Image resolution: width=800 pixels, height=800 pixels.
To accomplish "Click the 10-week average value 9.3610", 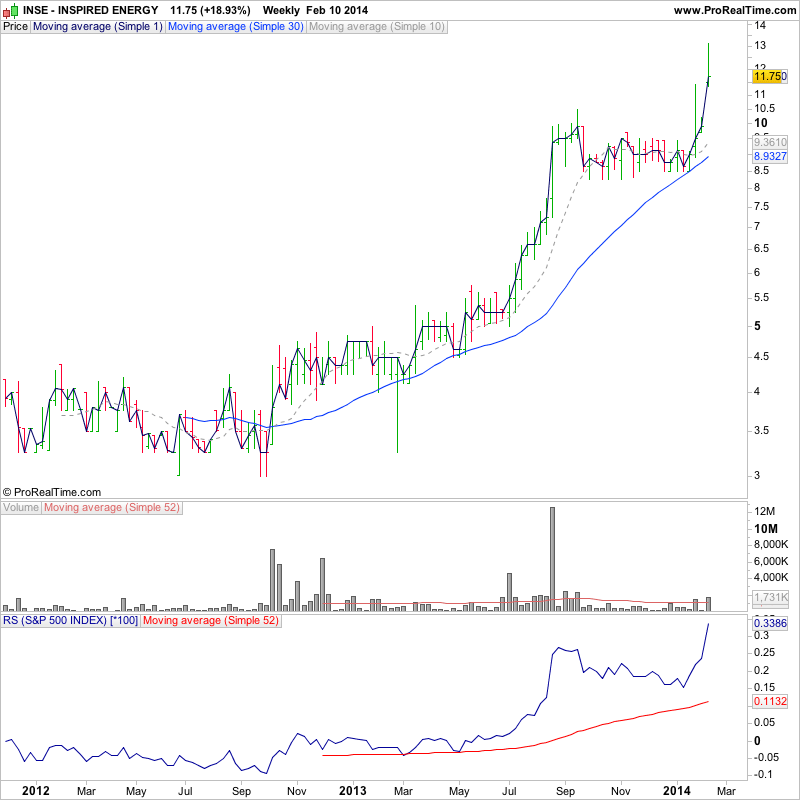I will 770,142.
